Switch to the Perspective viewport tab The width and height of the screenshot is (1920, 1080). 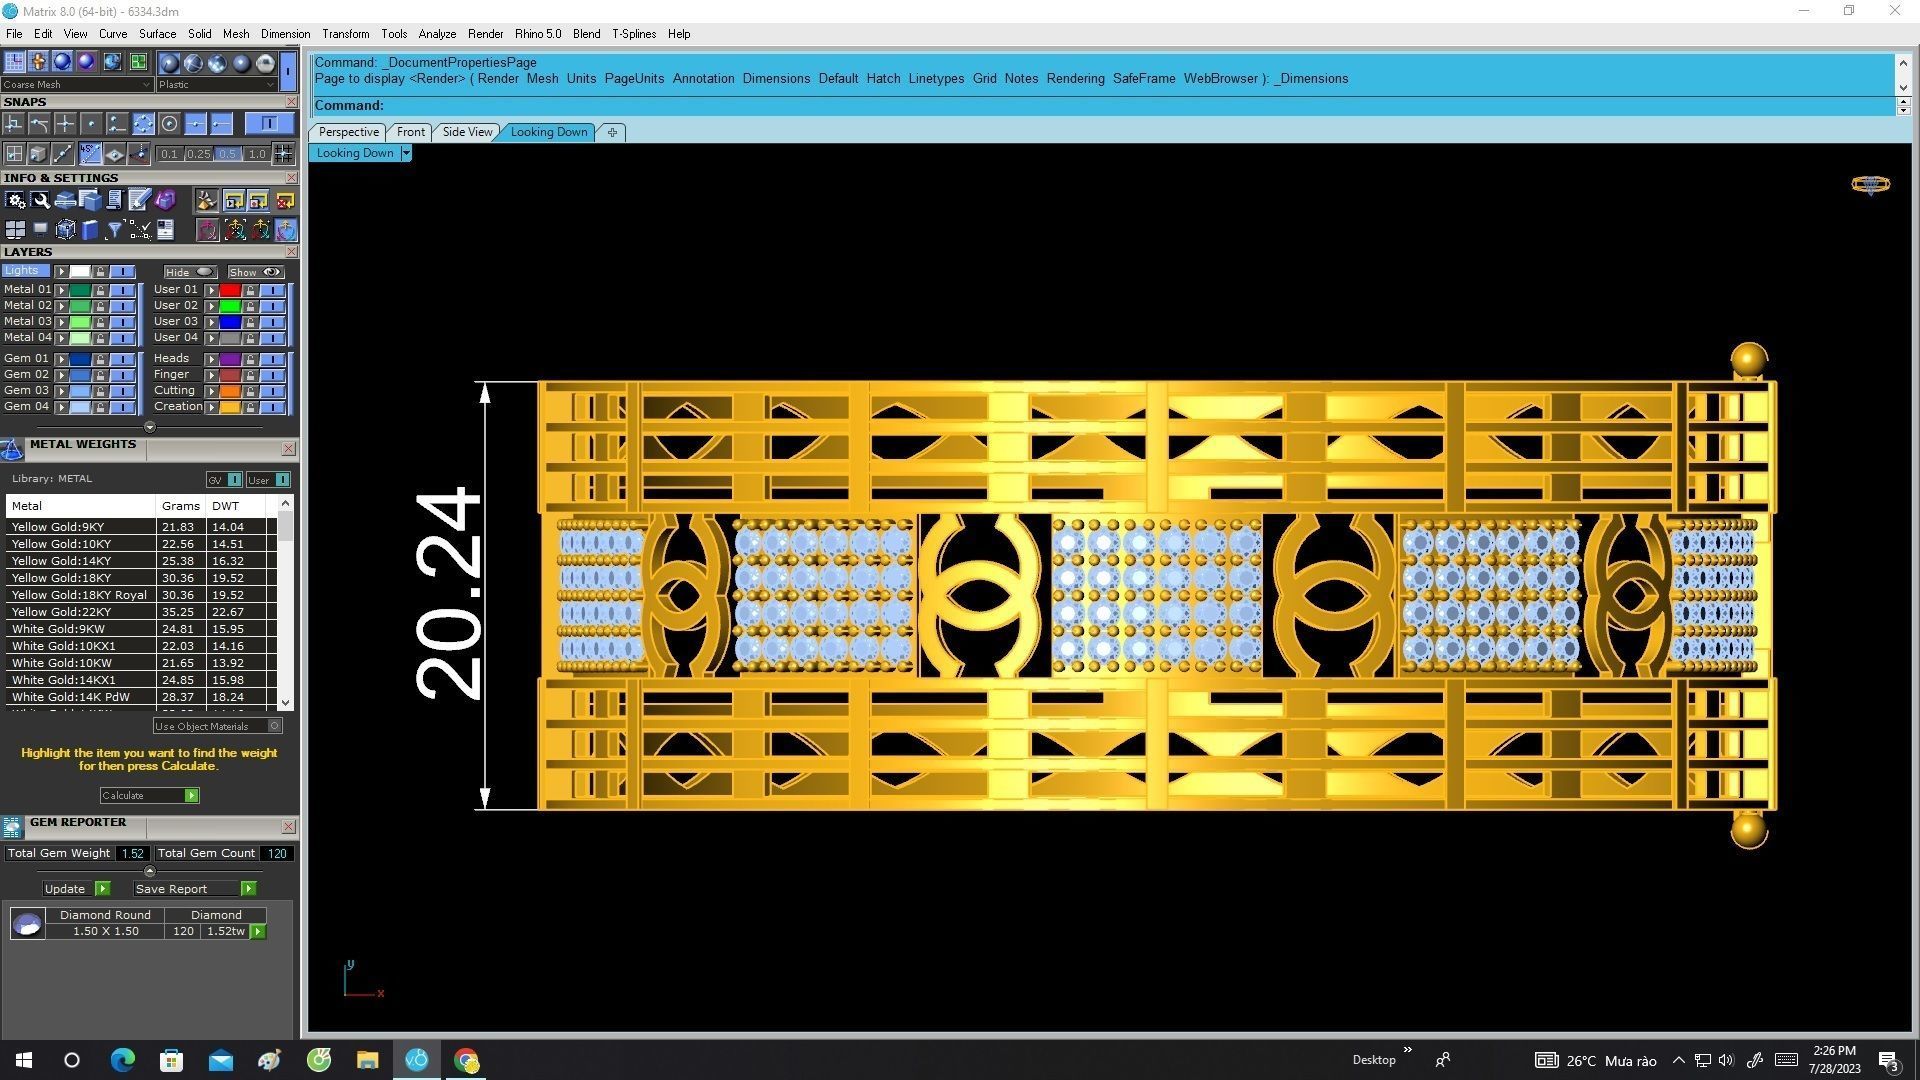(348, 132)
